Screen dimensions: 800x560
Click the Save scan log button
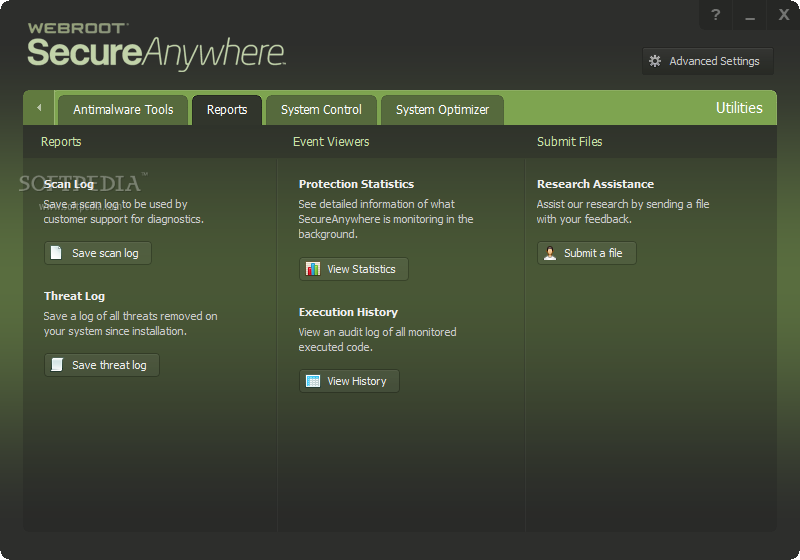pyautogui.click(x=98, y=253)
